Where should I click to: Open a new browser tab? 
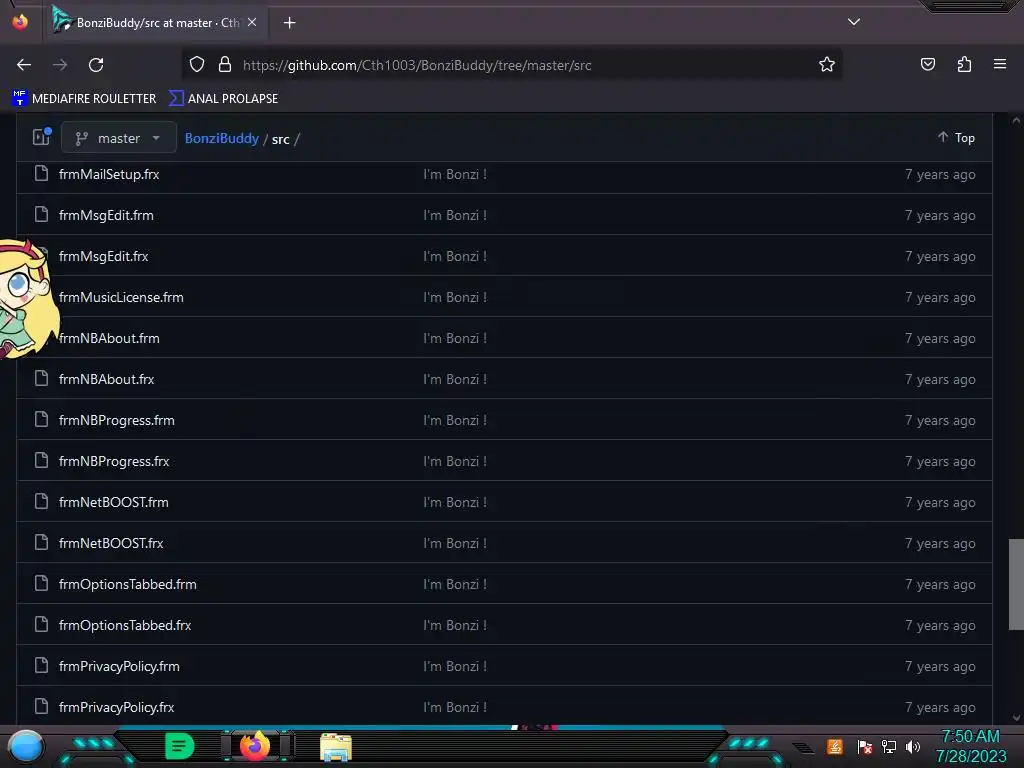(289, 23)
